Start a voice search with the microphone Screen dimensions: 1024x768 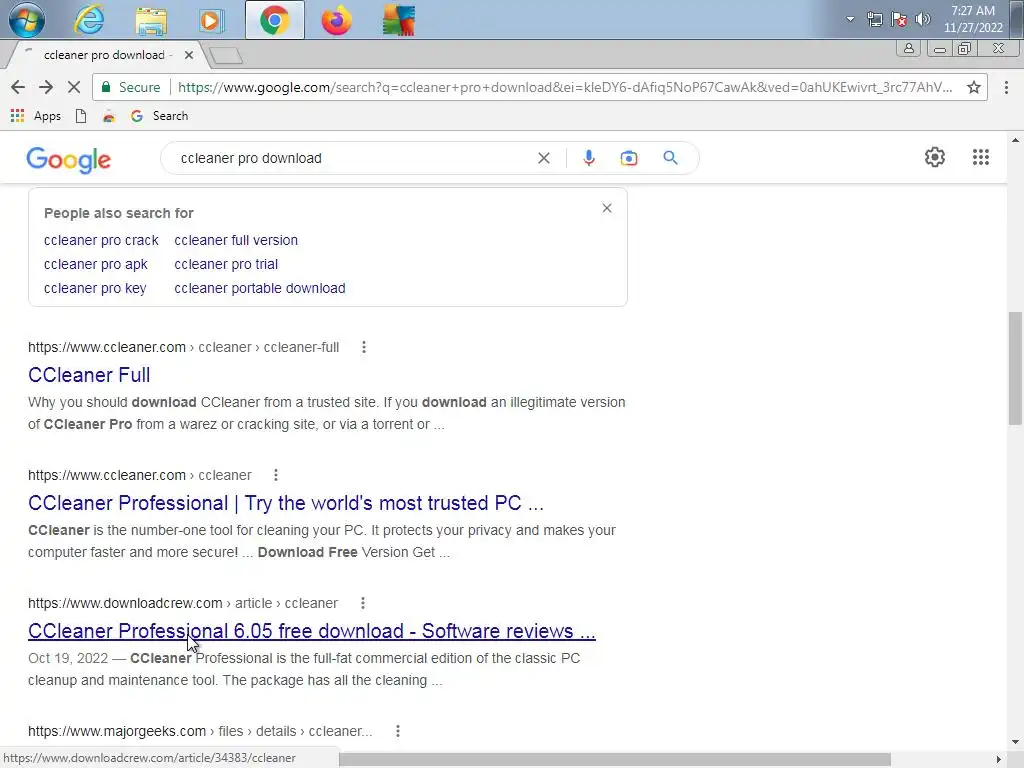588,158
